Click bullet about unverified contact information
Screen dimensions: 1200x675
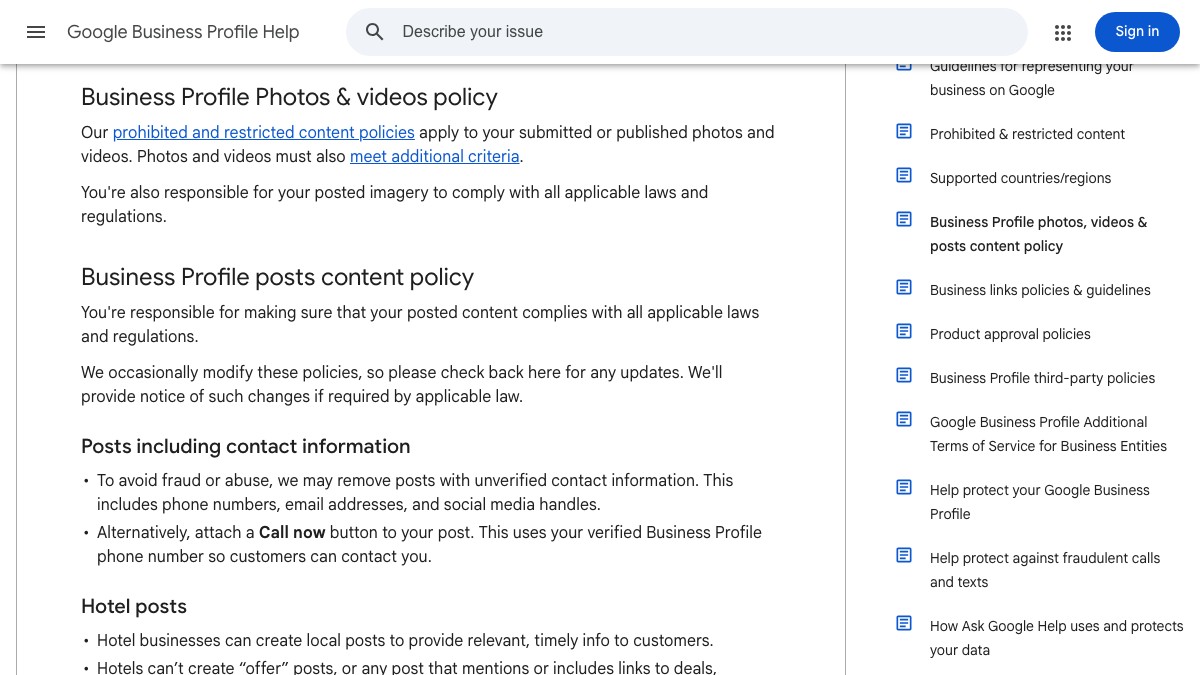(x=415, y=492)
